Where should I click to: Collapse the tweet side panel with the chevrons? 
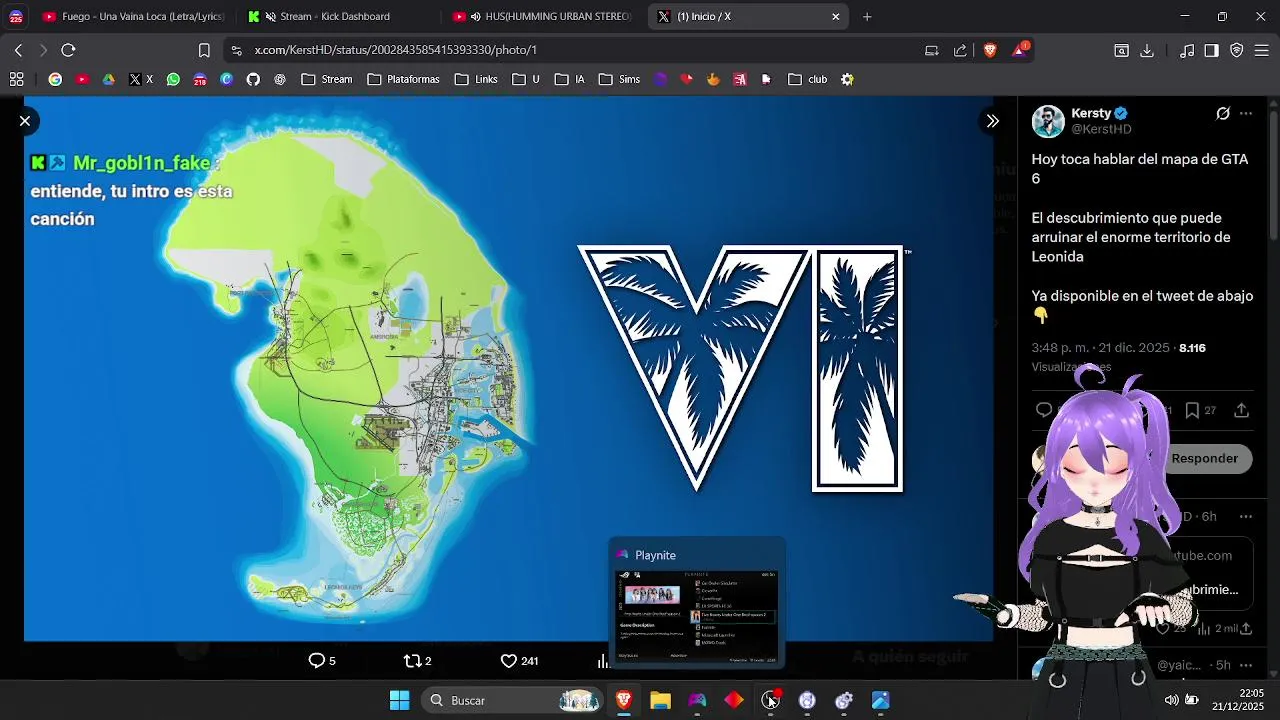[x=992, y=121]
